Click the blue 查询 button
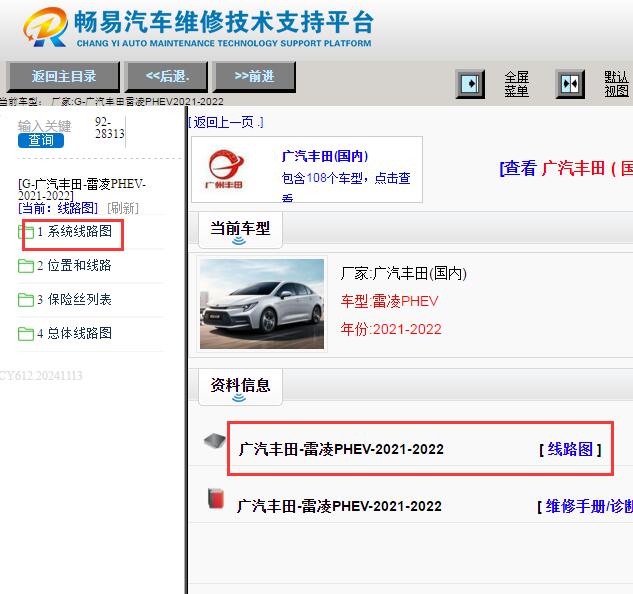This screenshot has width=633, height=594. 41,140
